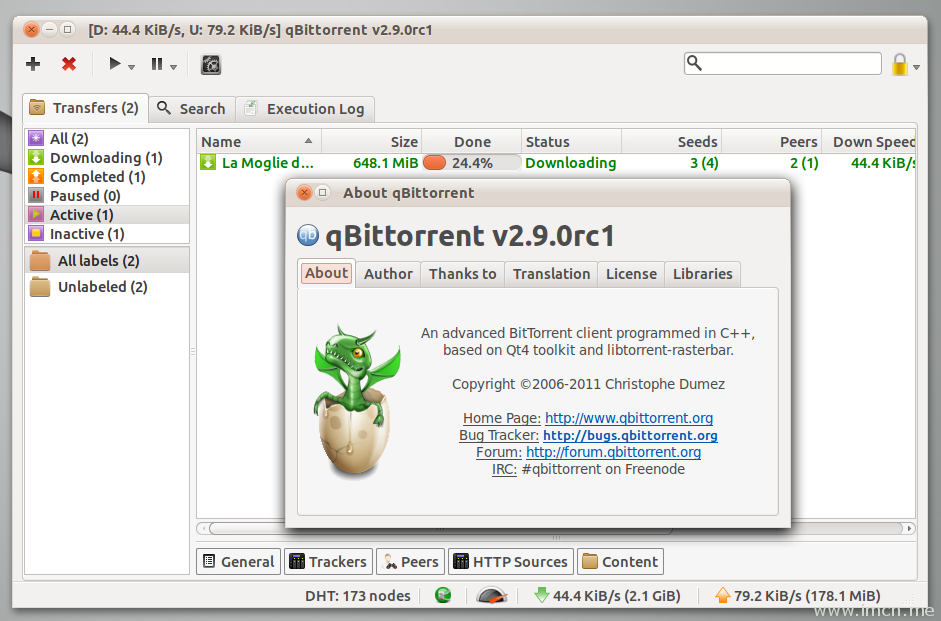Open the HTTP Sources properties button
Image resolution: width=941 pixels, height=621 pixels.
click(x=511, y=562)
